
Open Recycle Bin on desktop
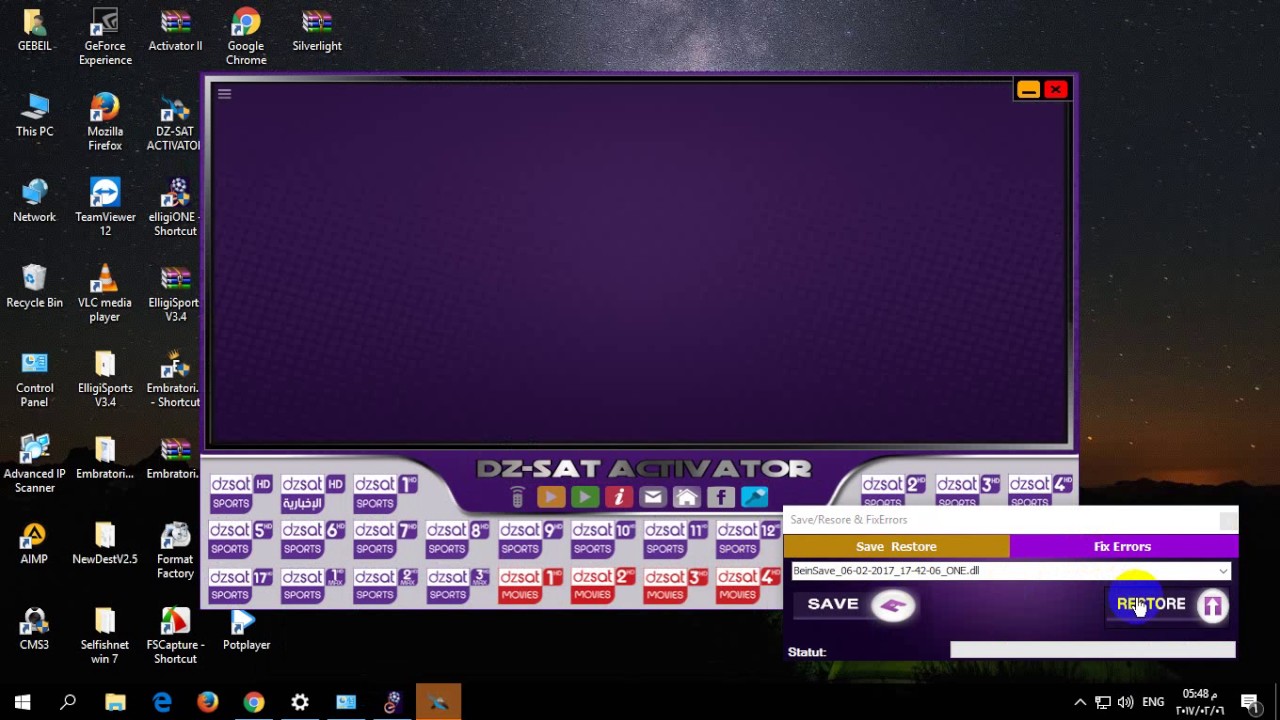[x=34, y=287]
